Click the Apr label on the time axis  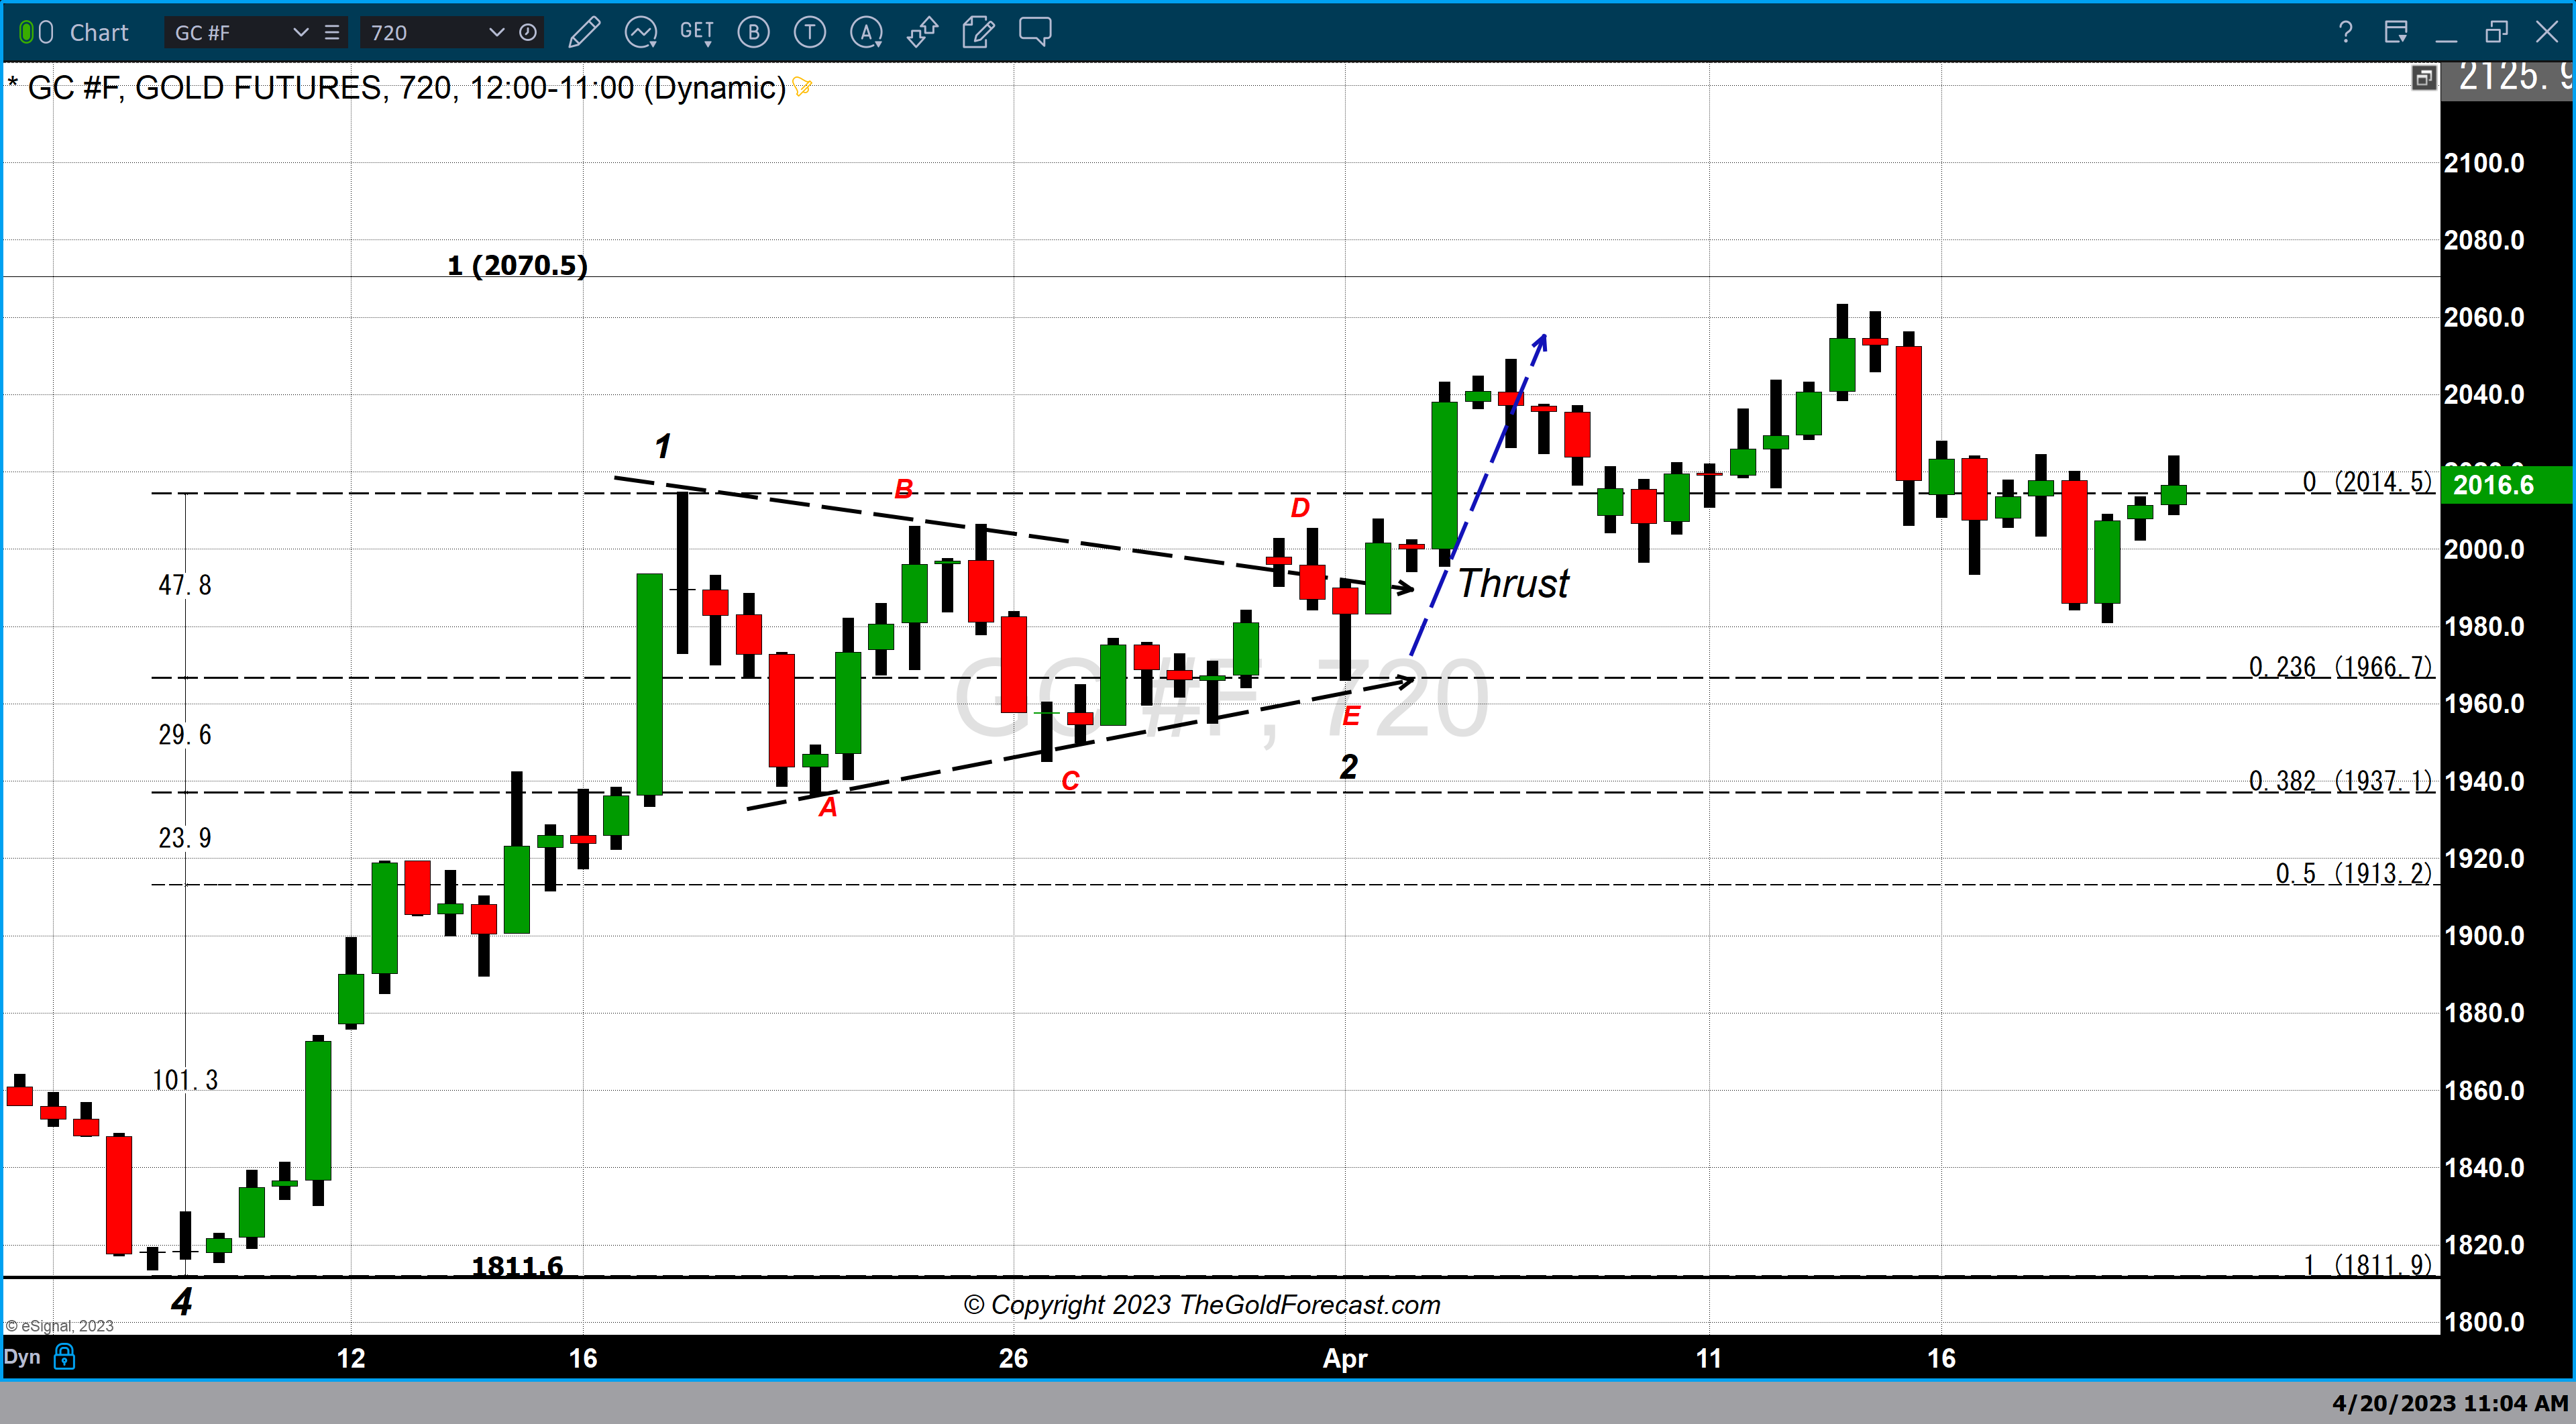(x=1345, y=1358)
